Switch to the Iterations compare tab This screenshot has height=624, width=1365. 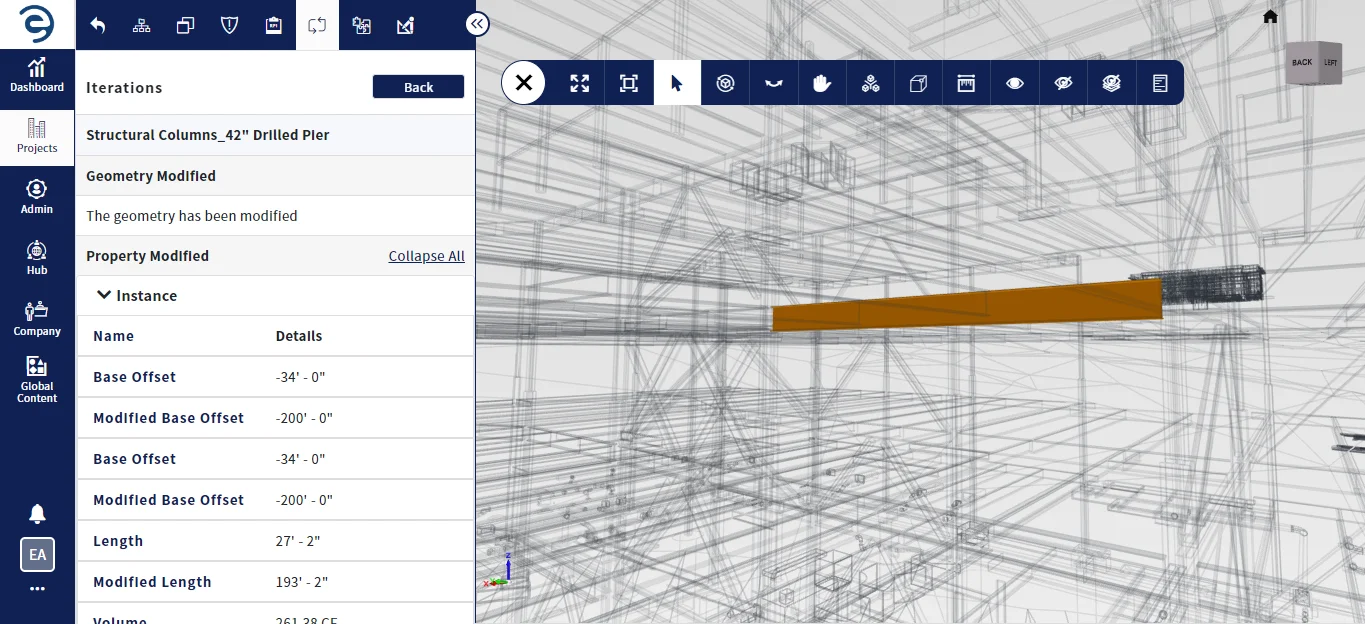coord(317,25)
